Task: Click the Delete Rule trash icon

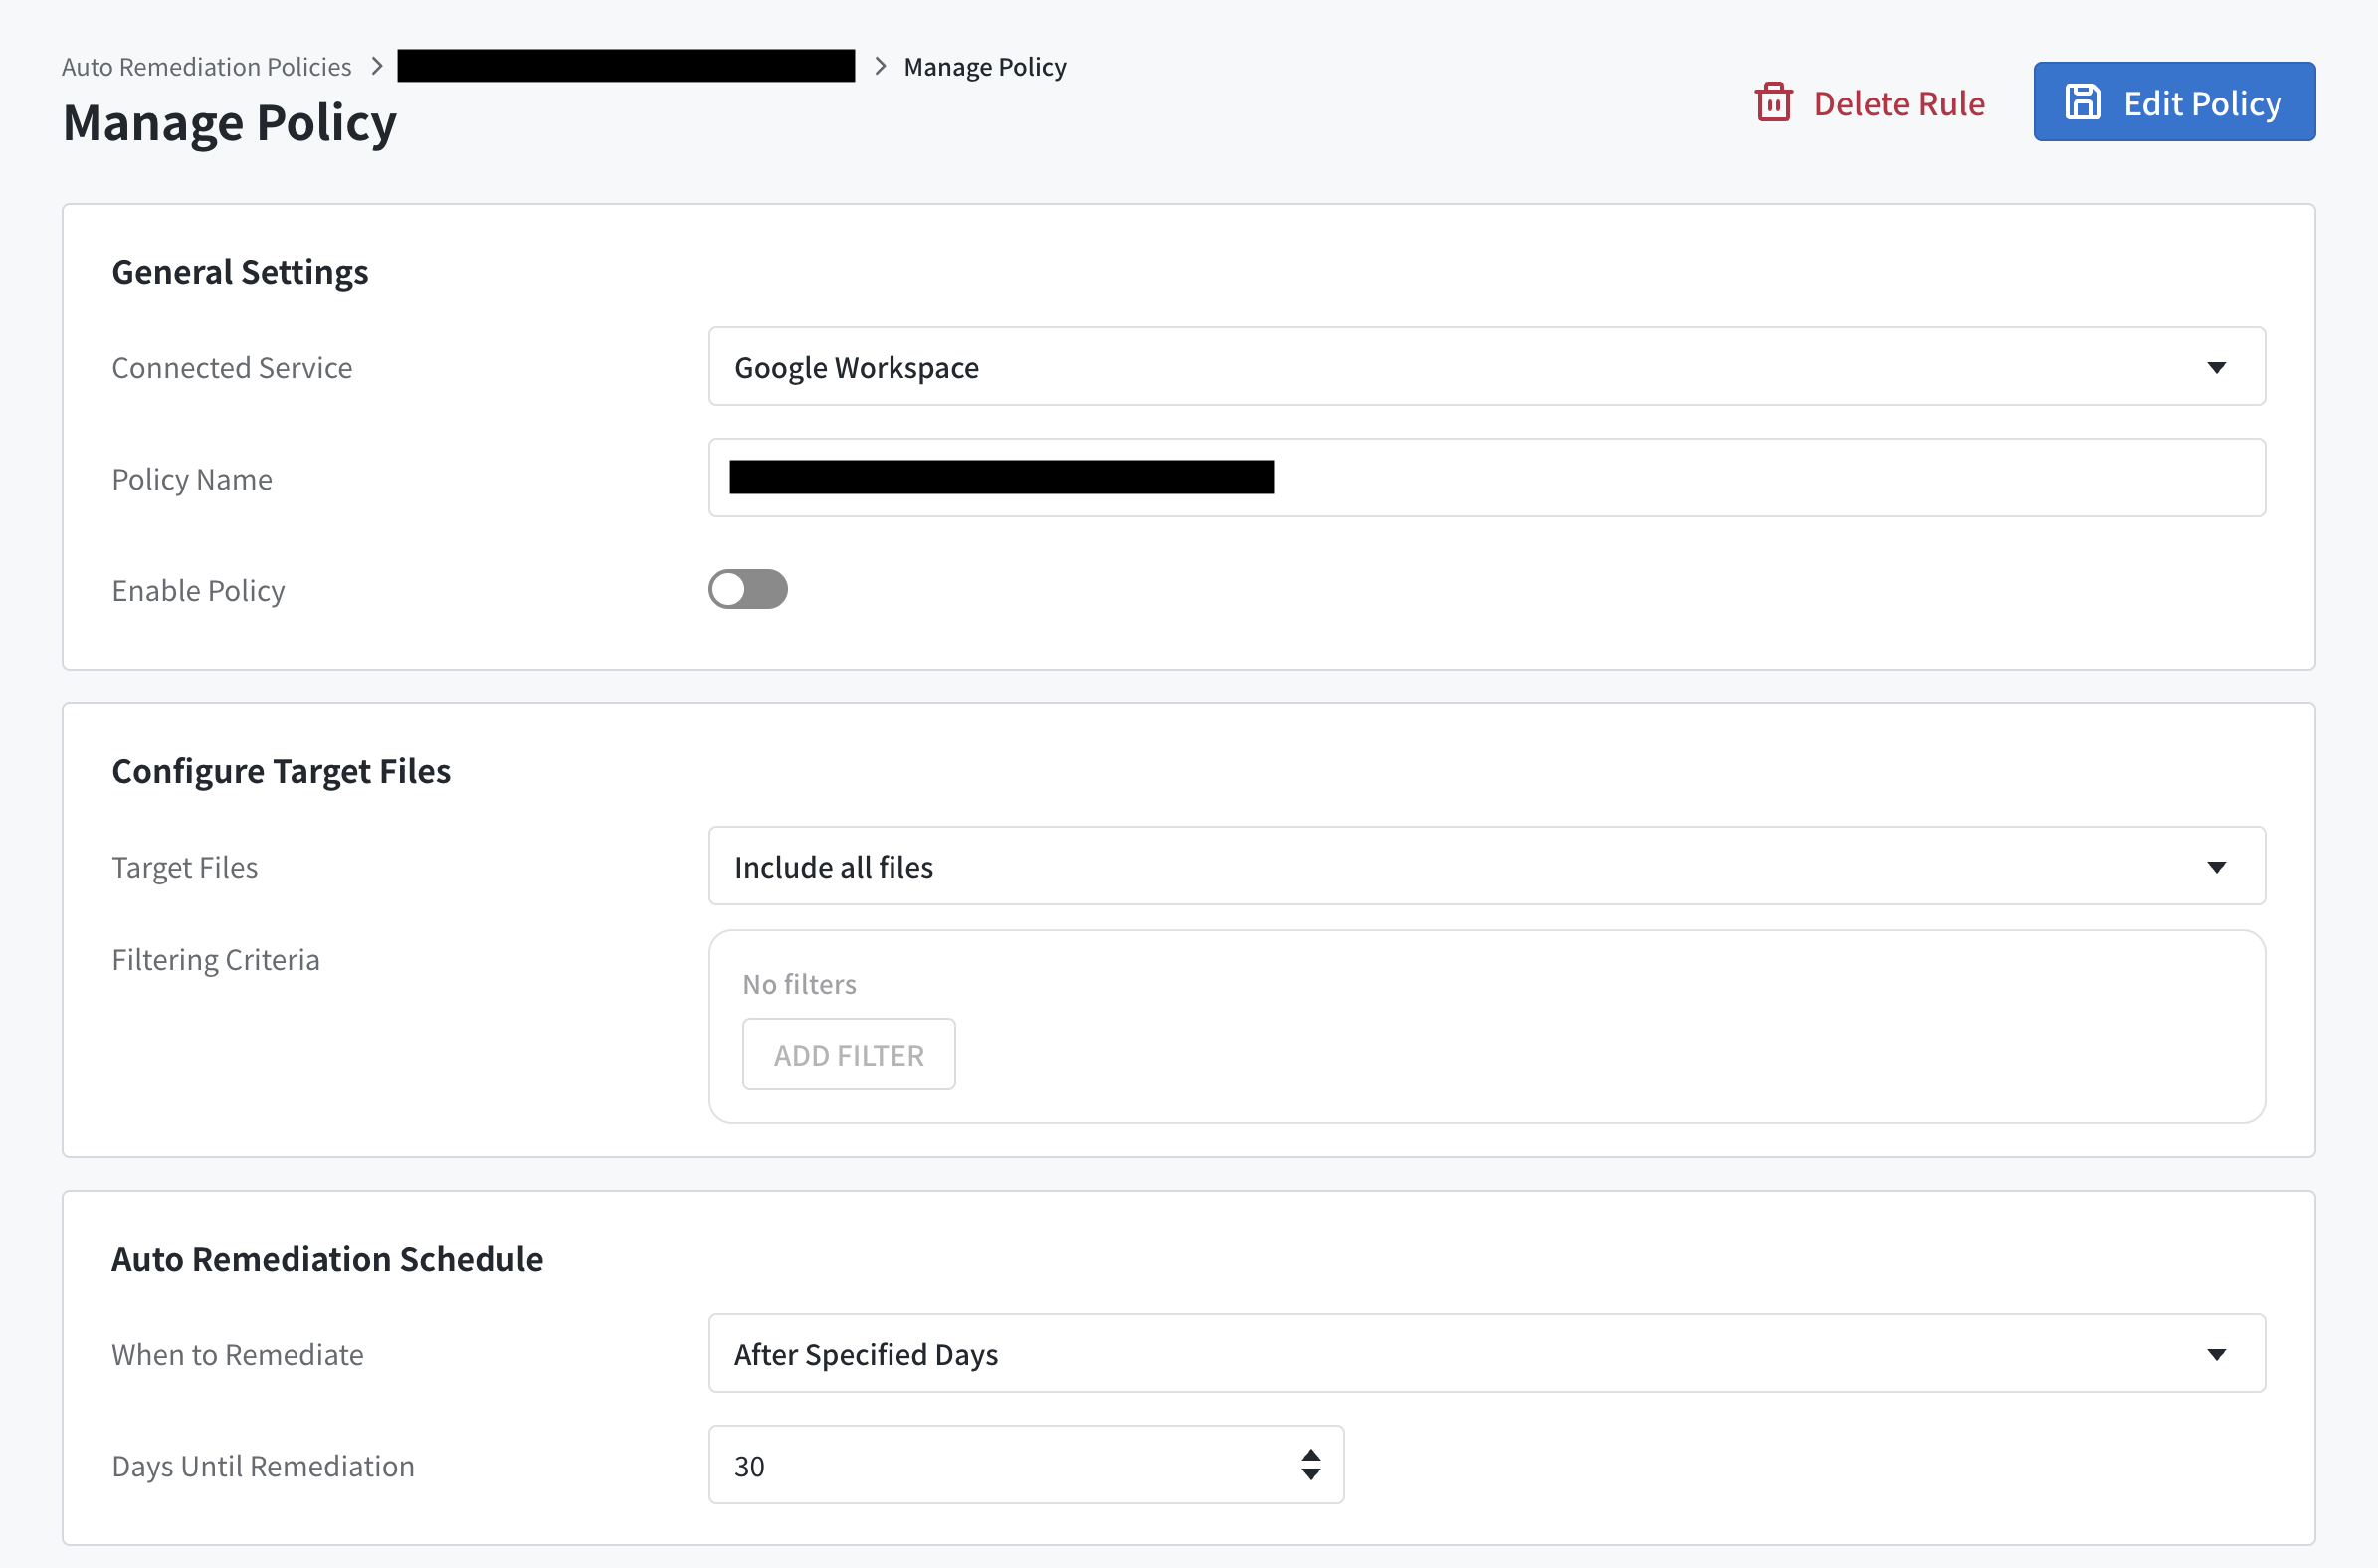Action: pos(1773,102)
